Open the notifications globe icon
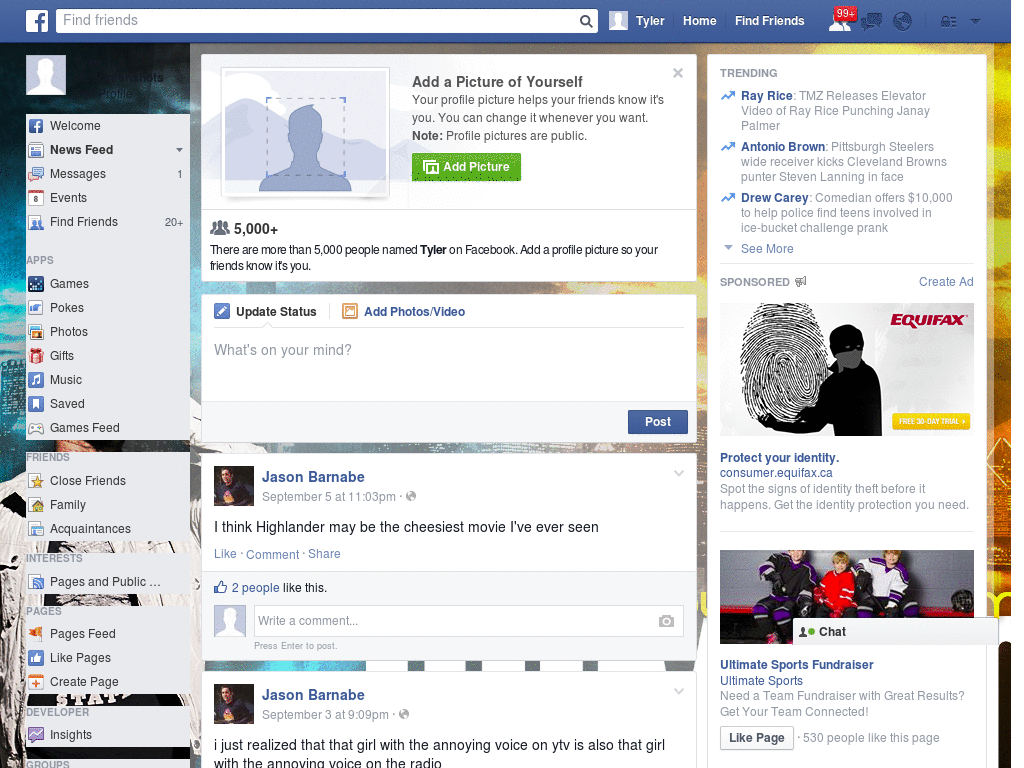 pyautogui.click(x=903, y=22)
